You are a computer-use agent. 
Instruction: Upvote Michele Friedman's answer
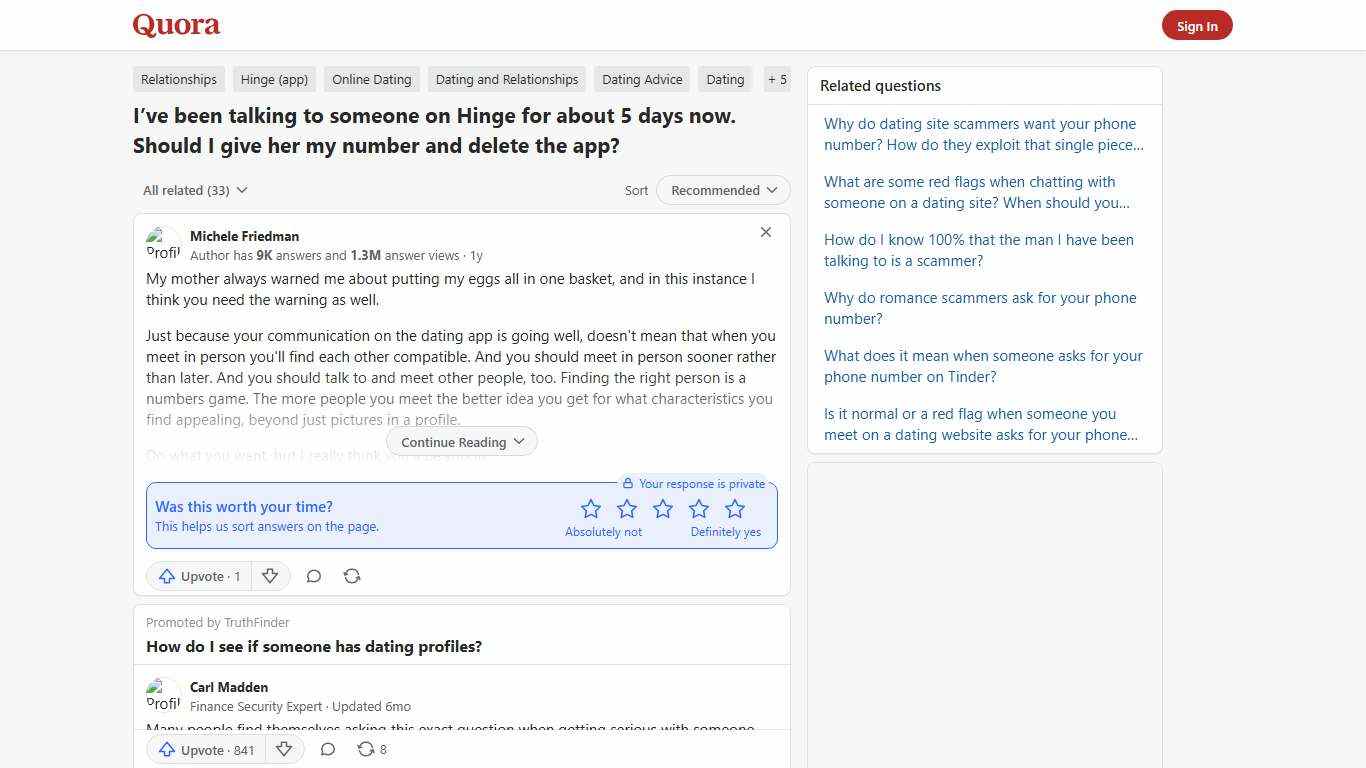[199, 576]
